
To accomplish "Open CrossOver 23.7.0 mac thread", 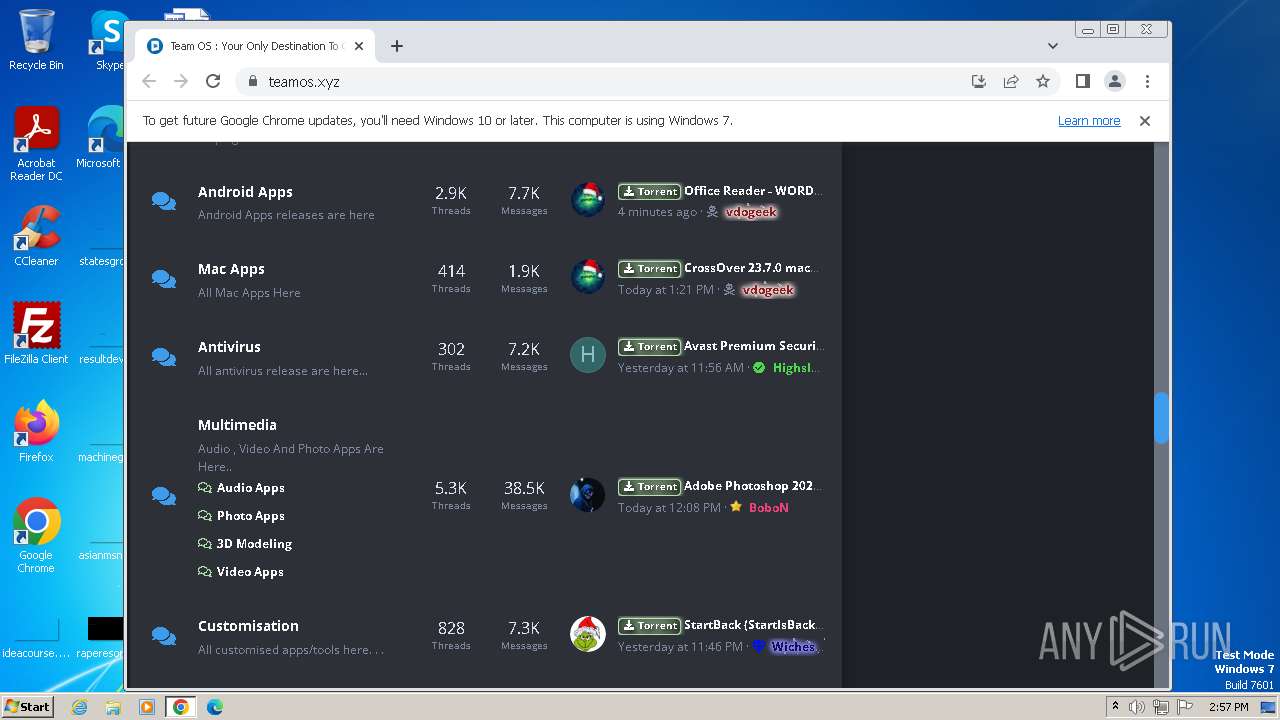I will 751,268.
